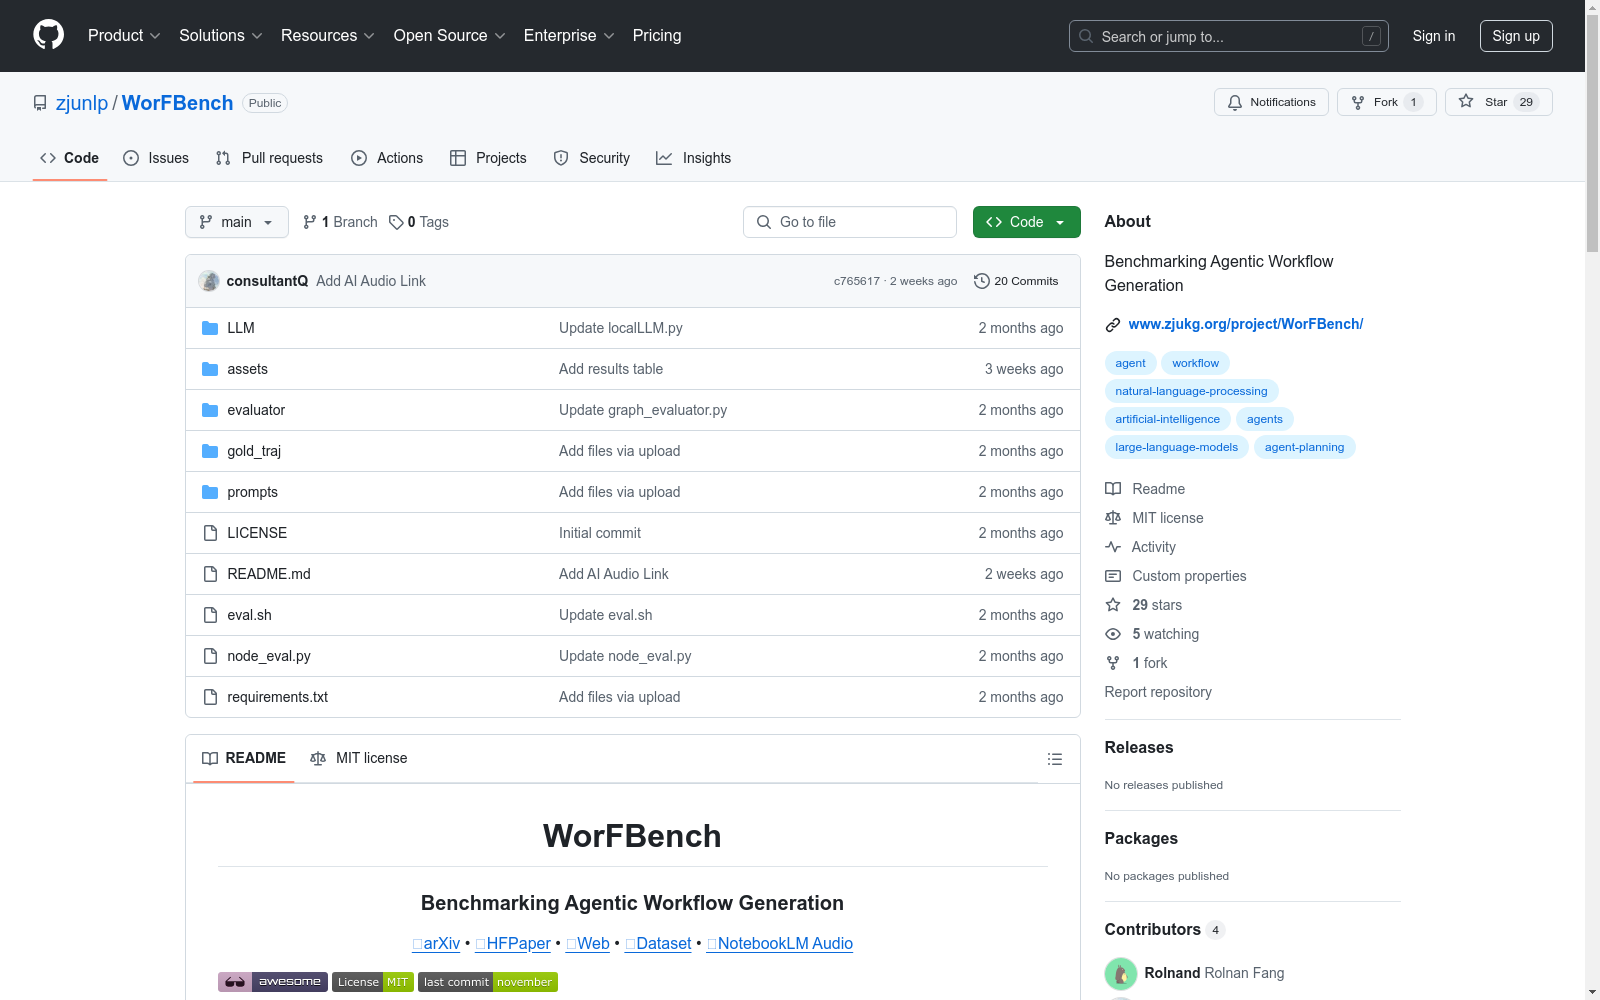Click Rolnand contributor avatar

[1121, 973]
